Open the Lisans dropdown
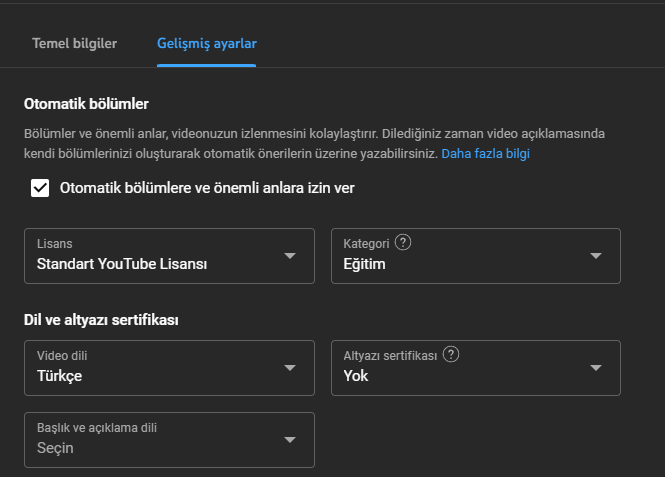 point(169,256)
